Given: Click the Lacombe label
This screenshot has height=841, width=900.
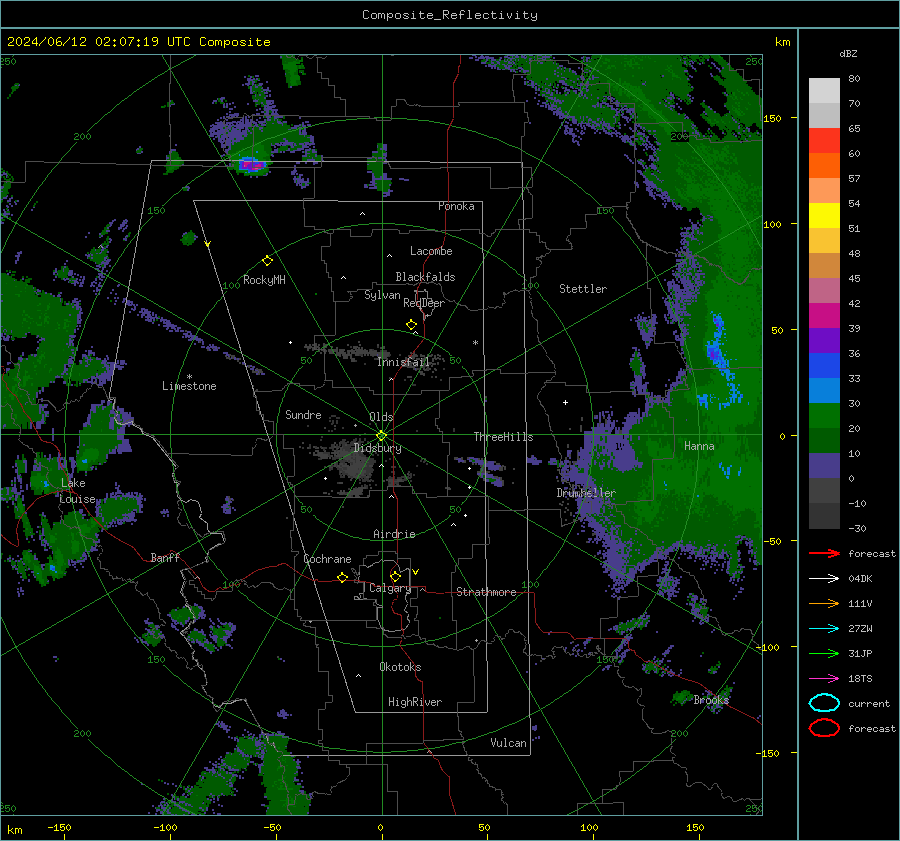Looking at the screenshot, I should coord(431,251).
